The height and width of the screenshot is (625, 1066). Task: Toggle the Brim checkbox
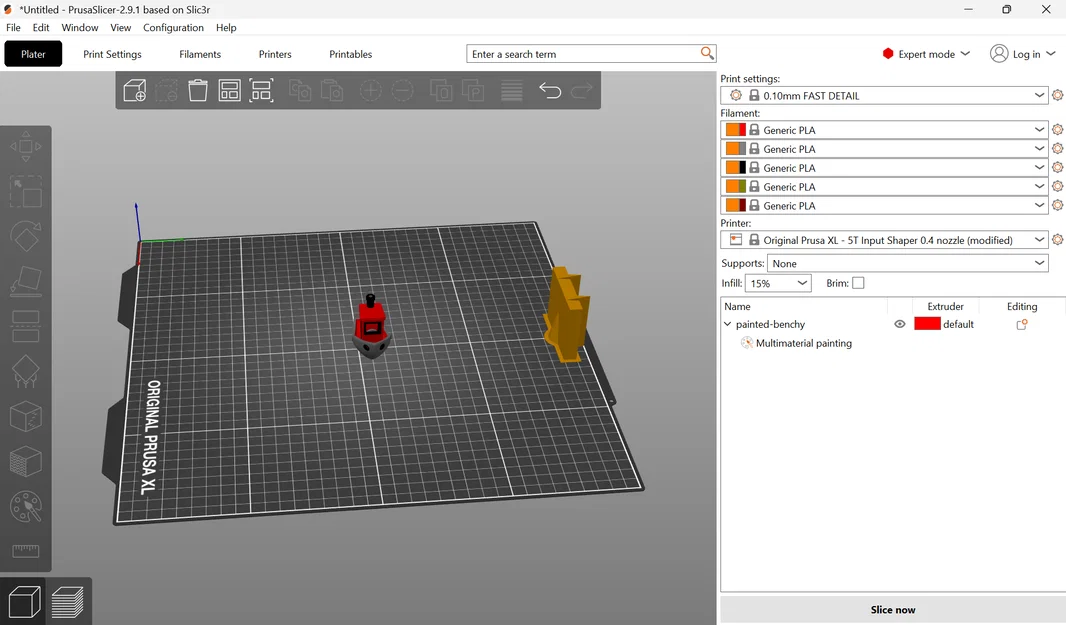pyautogui.click(x=858, y=283)
